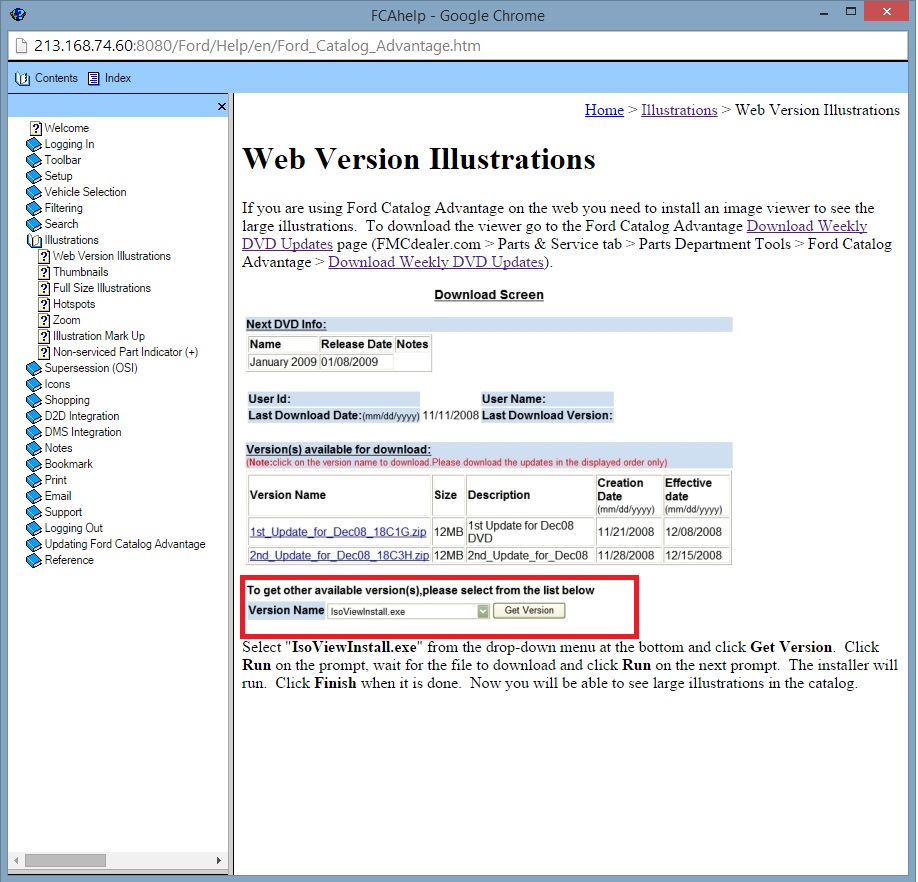Expand the Vehicle Selection topic

coord(85,192)
